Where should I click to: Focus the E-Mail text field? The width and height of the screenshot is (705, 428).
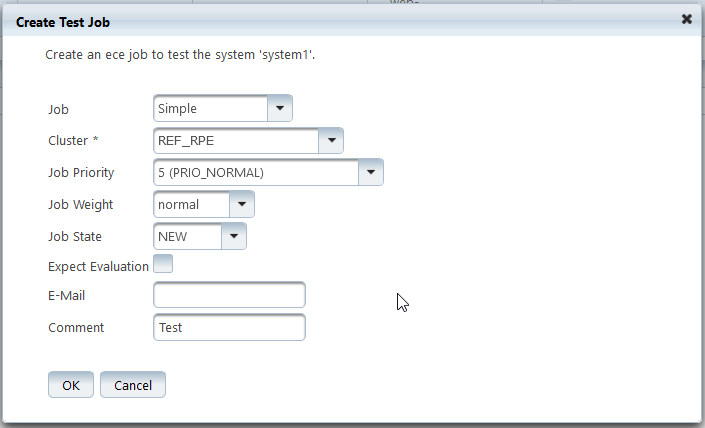point(229,295)
